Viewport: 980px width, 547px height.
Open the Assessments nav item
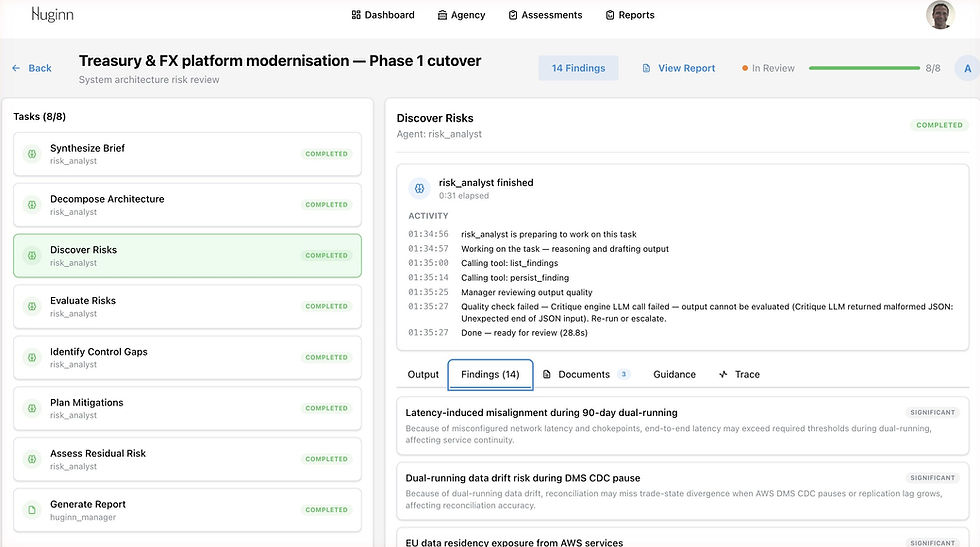[x=545, y=15]
